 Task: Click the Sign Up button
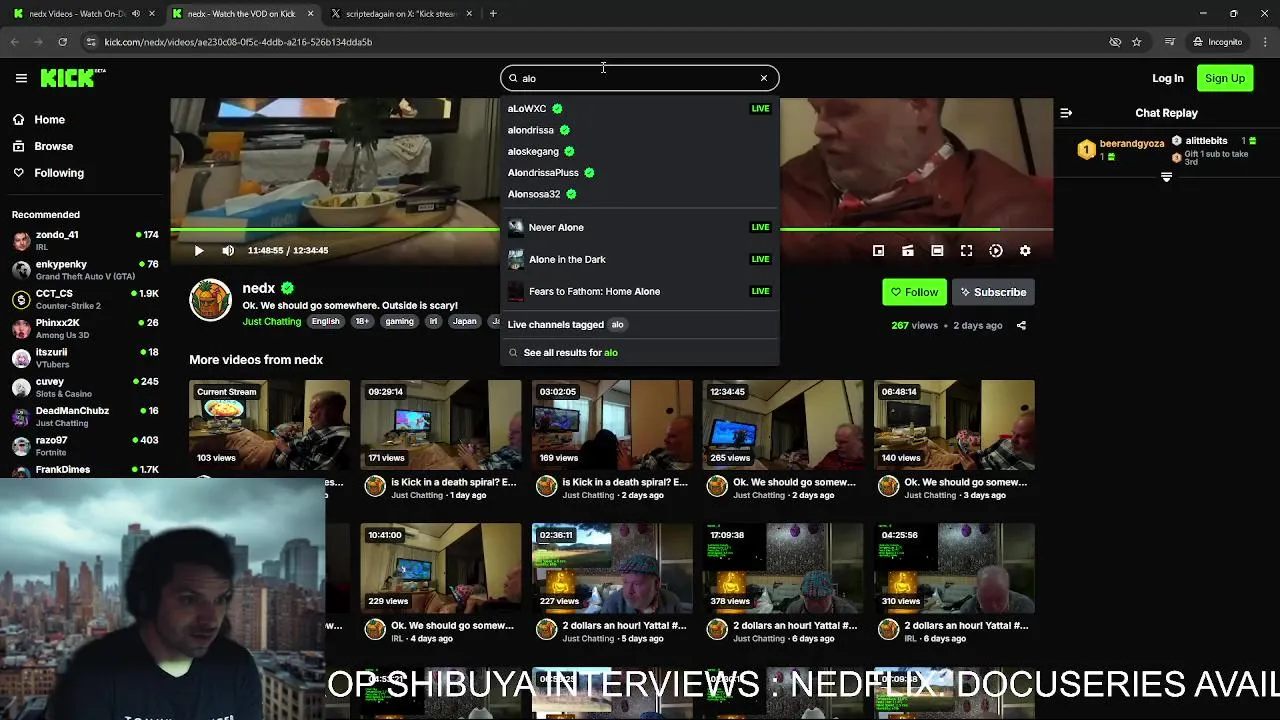(1225, 78)
